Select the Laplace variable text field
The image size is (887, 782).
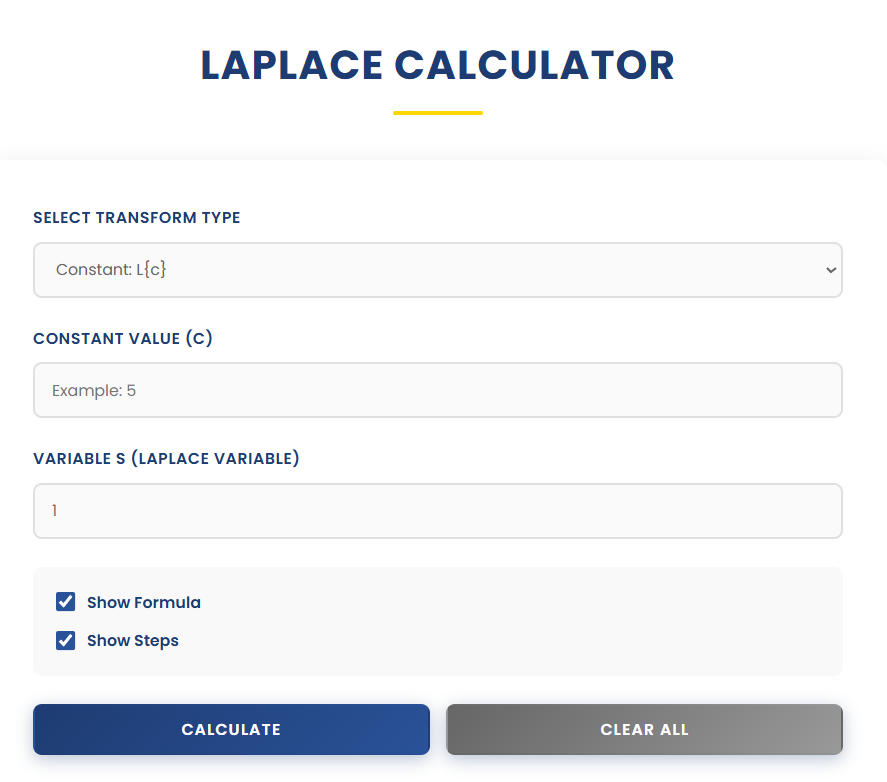[x=437, y=510]
